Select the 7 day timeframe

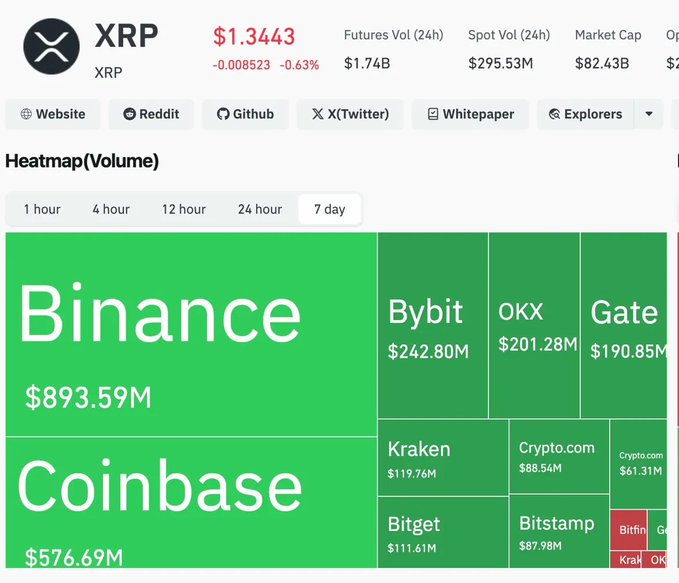[329, 209]
